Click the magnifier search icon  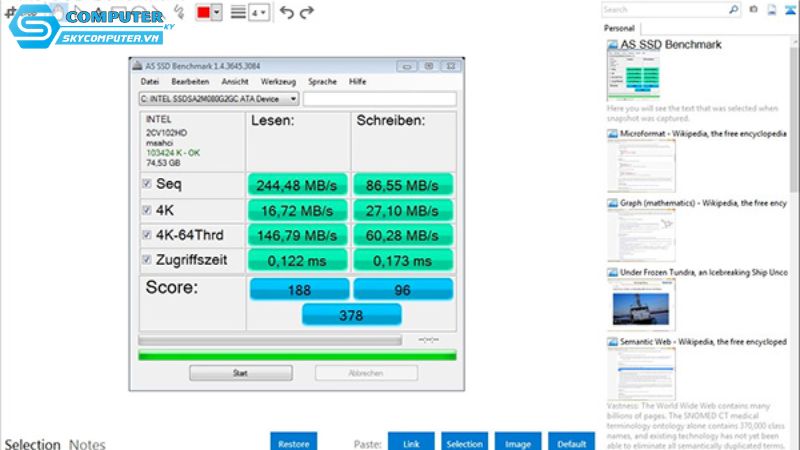coord(734,9)
